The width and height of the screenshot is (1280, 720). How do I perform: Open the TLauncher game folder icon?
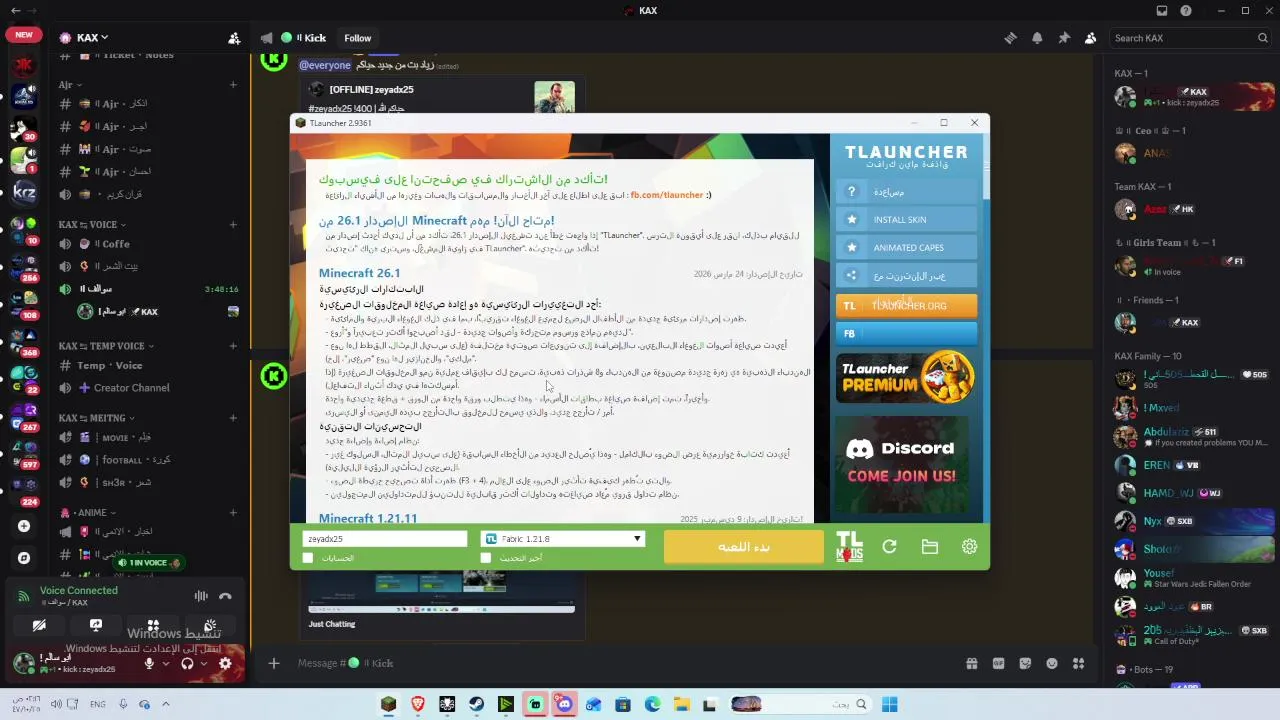click(x=929, y=546)
